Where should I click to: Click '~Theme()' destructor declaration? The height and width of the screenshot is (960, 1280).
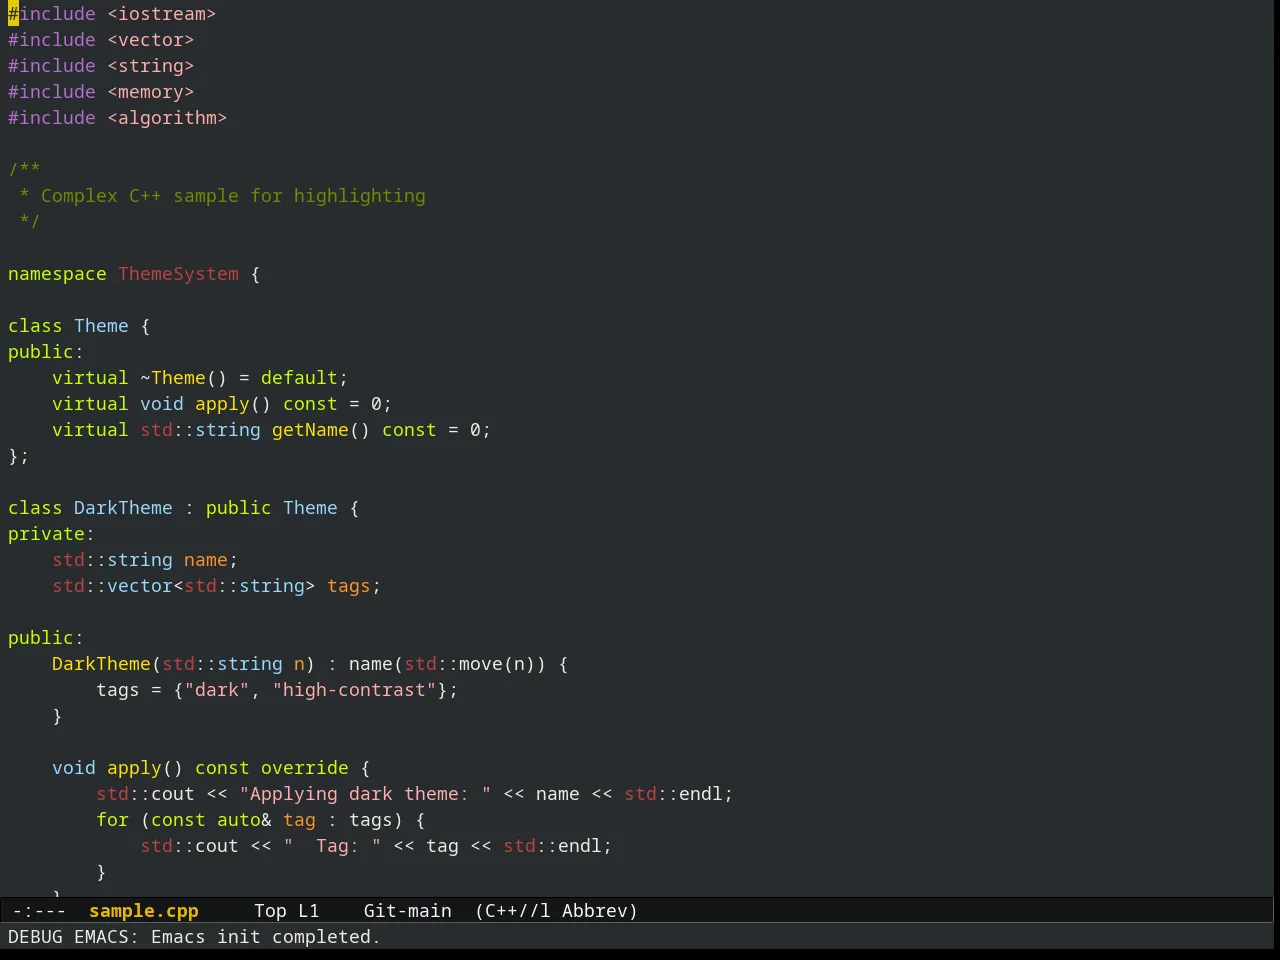point(183,378)
